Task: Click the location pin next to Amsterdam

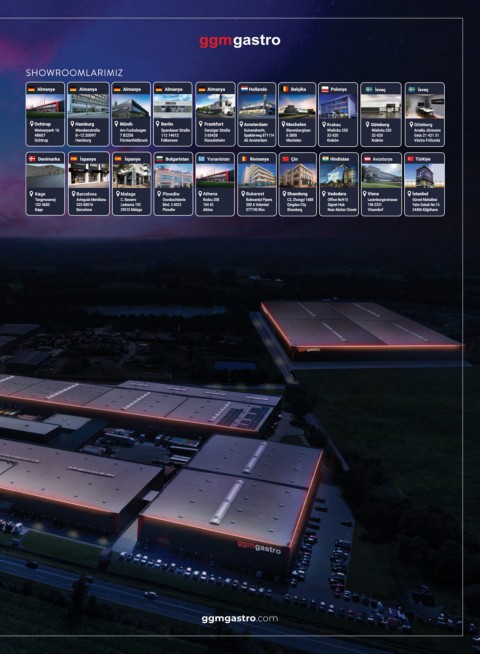Action: (241, 124)
